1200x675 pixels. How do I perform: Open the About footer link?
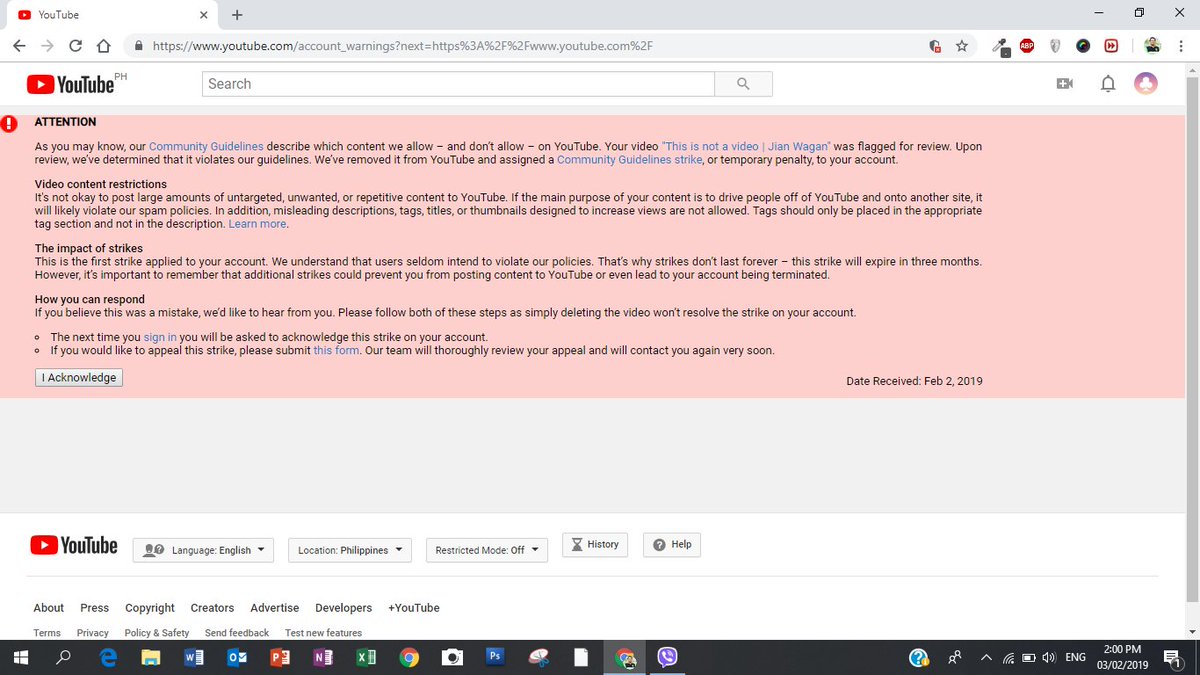pyautogui.click(x=48, y=608)
